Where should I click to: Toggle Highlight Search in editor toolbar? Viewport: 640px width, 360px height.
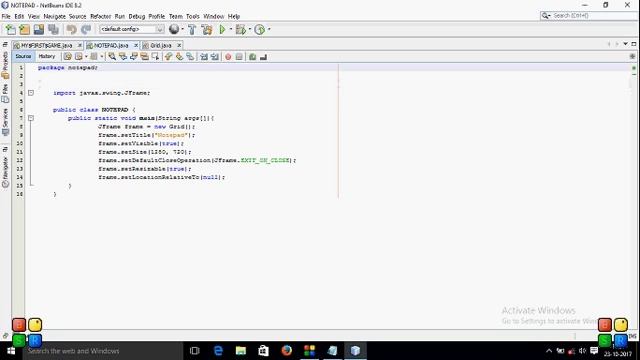pos(144,57)
